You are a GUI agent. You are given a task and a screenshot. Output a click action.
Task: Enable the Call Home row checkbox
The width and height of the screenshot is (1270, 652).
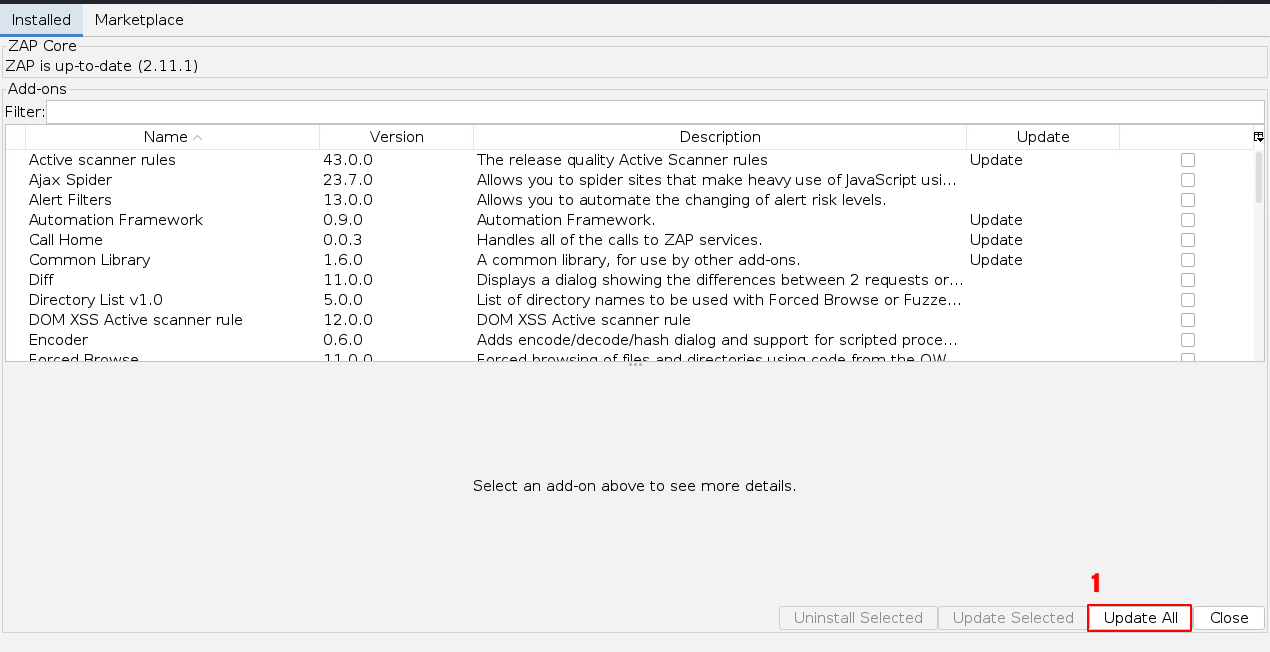coord(1188,240)
